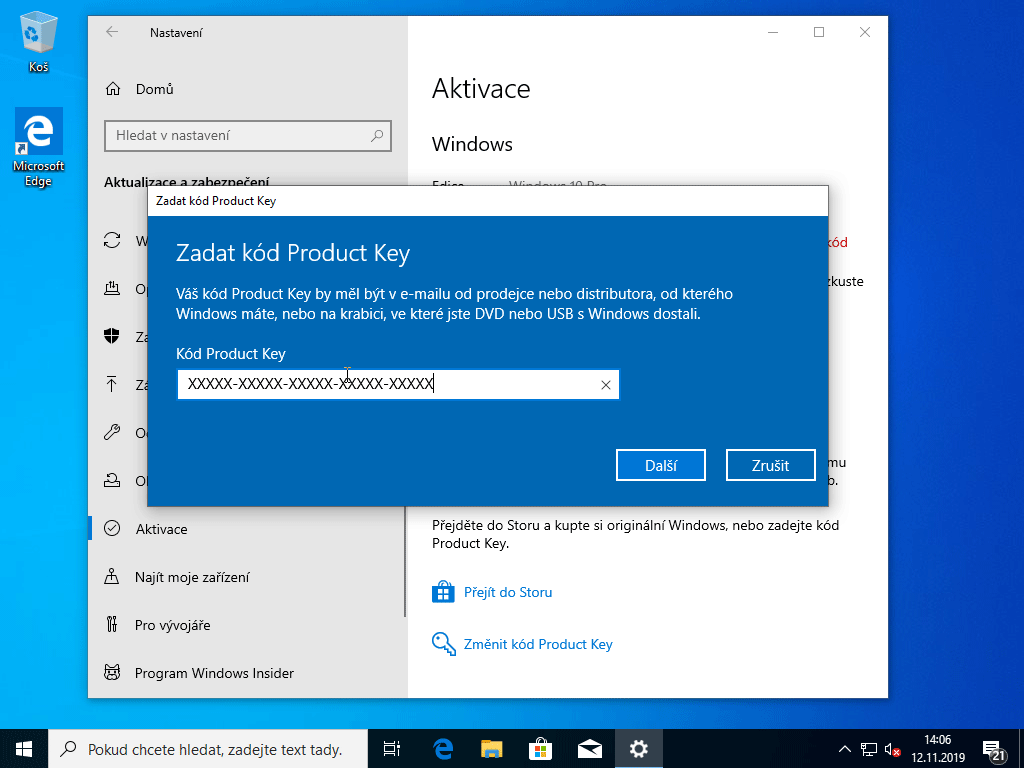This screenshot has height=768, width=1024.
Task: Open the Koš recycle bin desktop icon
Action: [39, 43]
